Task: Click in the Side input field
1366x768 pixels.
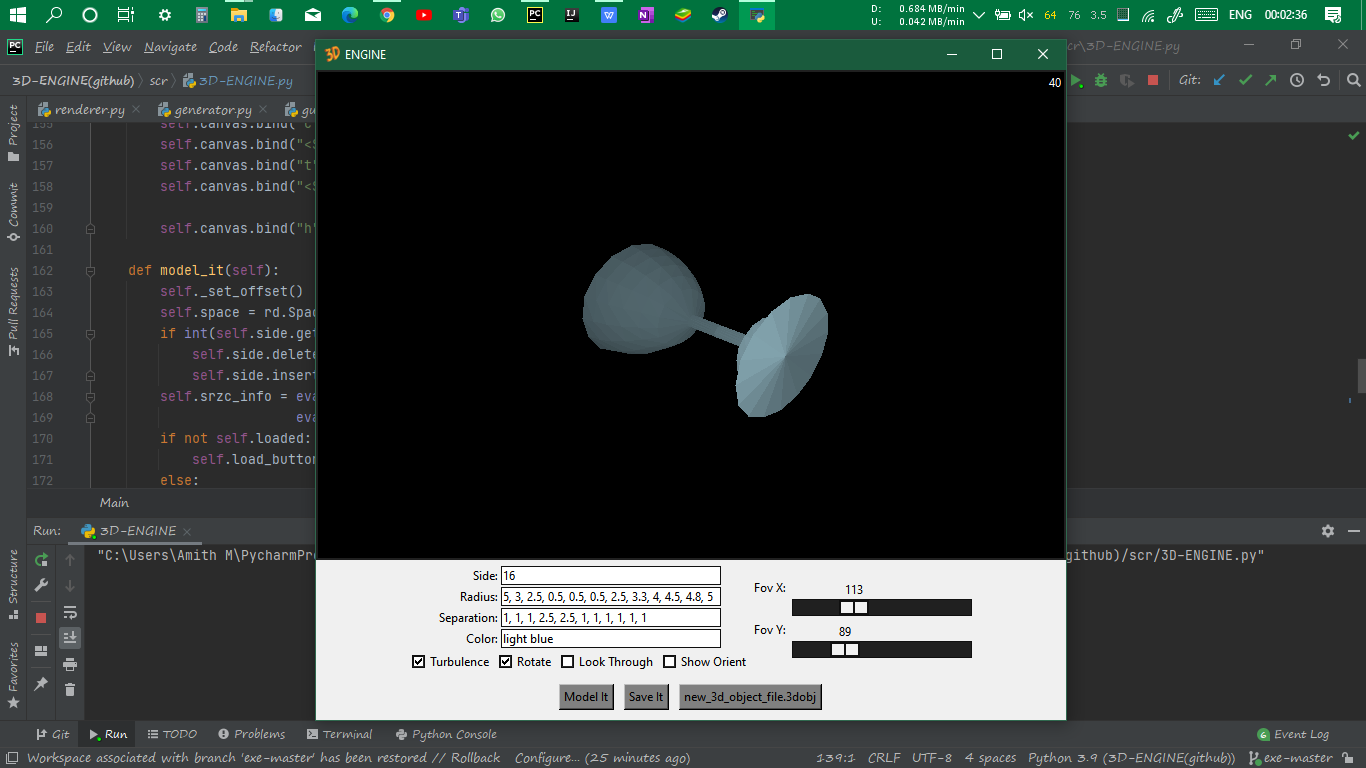Action: pos(611,575)
